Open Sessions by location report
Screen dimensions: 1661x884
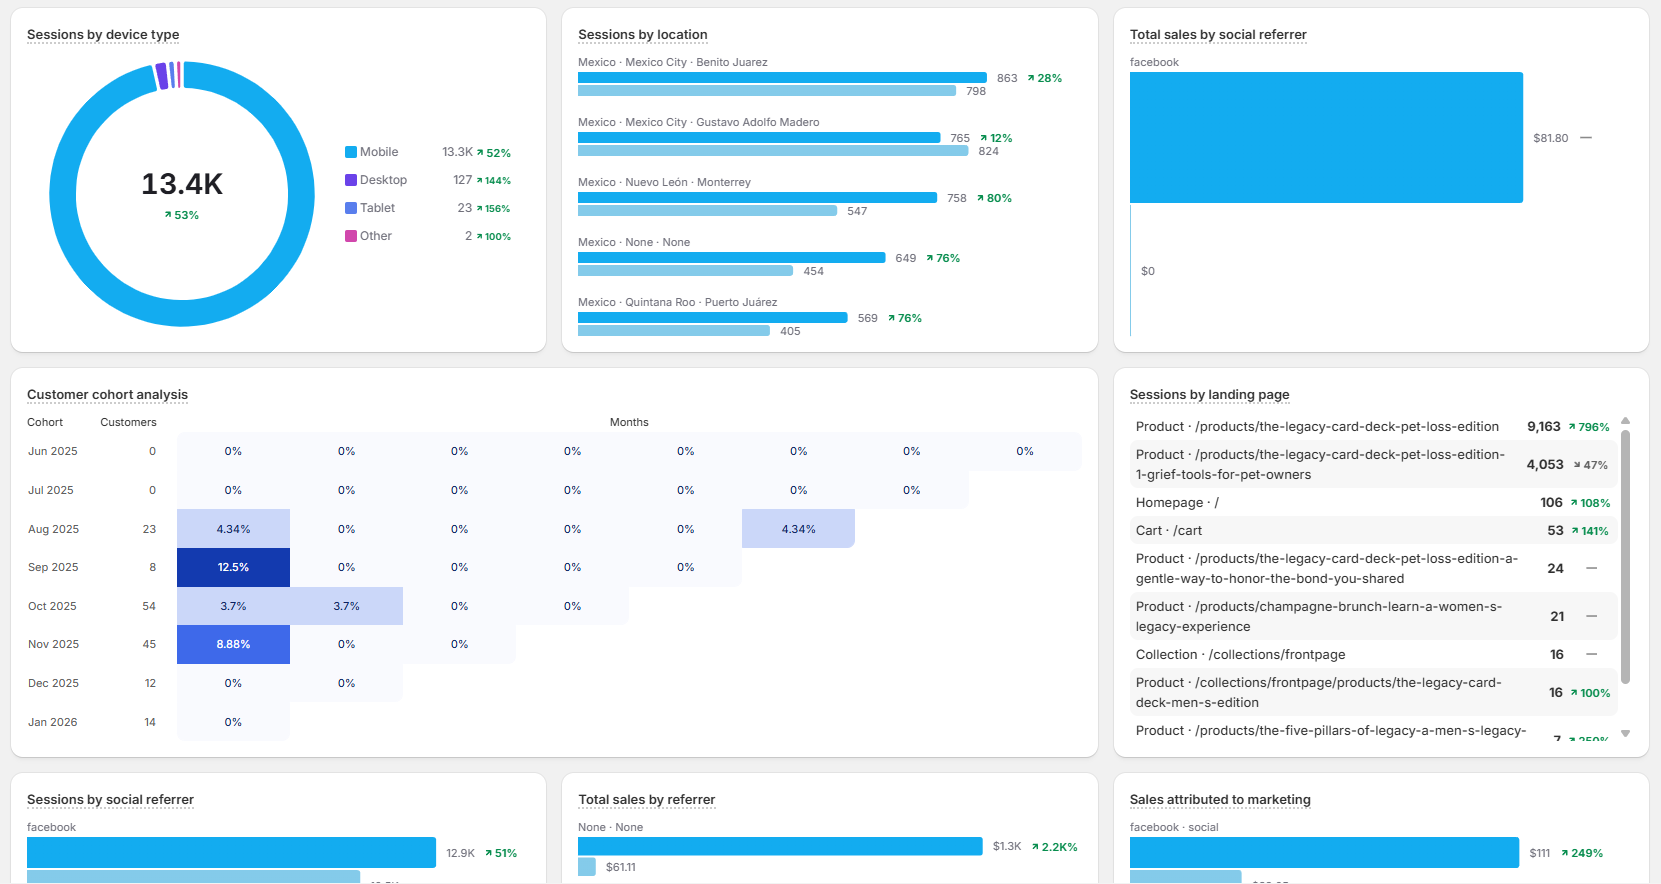tap(642, 35)
